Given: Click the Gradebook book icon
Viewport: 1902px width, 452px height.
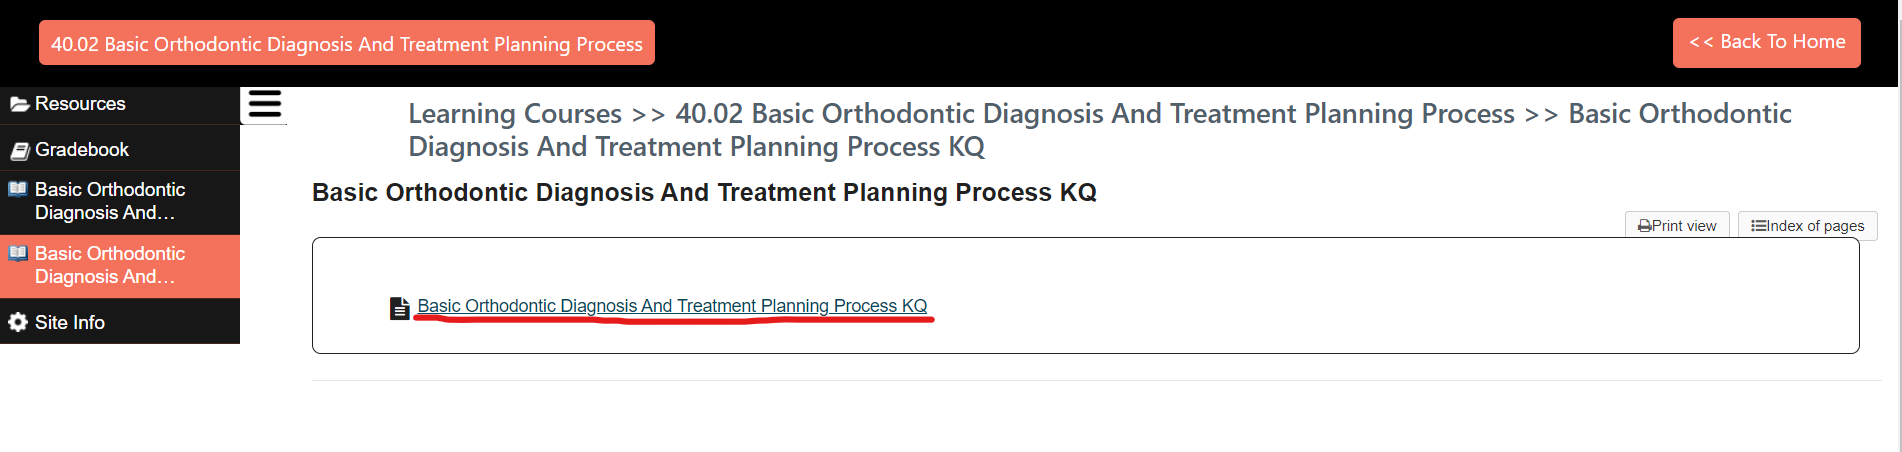Looking at the screenshot, I should coord(19,150).
